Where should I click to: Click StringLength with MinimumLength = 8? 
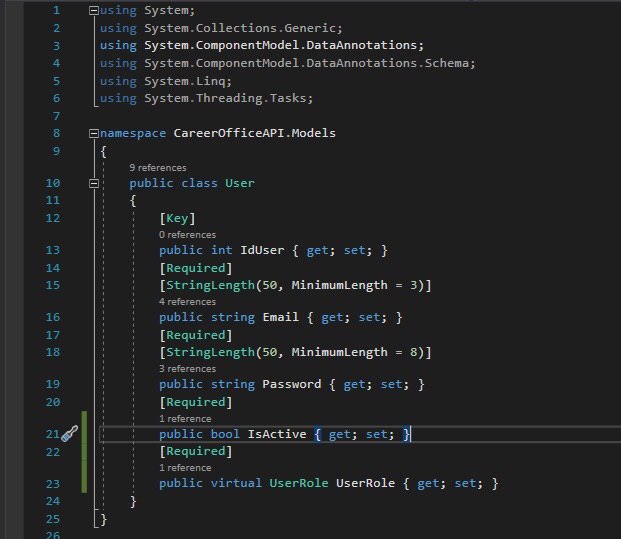(295, 352)
